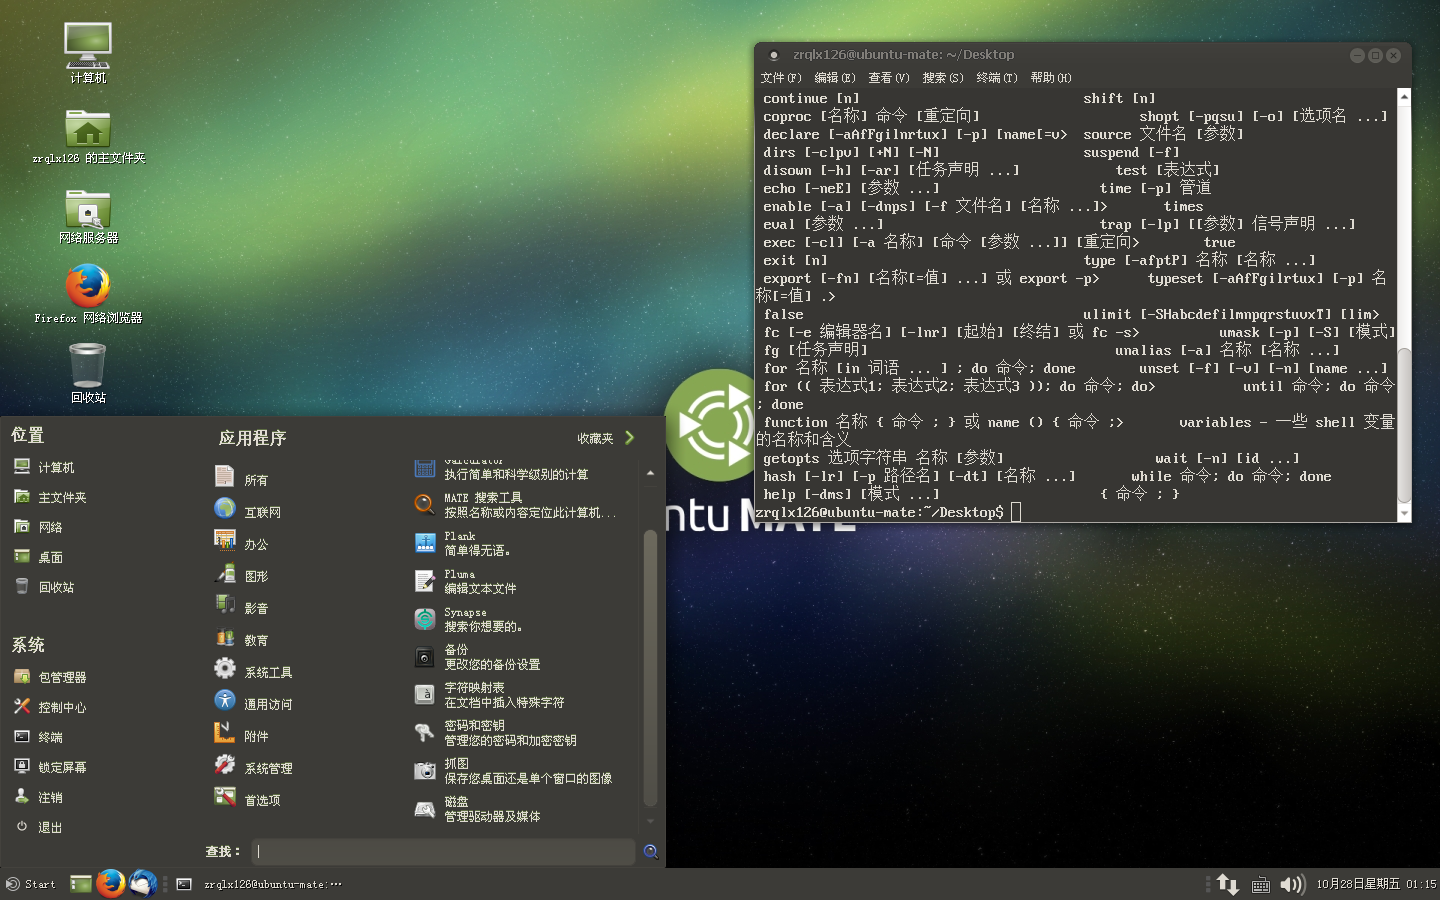Switch to 收藏夹 view

point(606,438)
